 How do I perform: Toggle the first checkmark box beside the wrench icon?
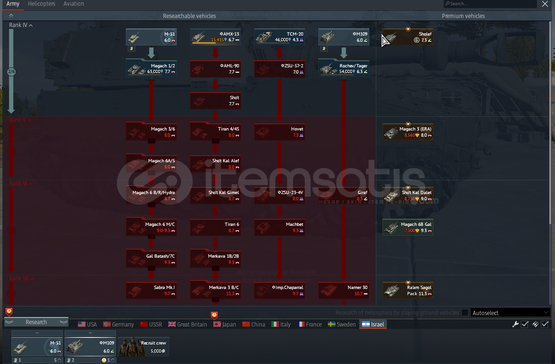click(x=525, y=324)
